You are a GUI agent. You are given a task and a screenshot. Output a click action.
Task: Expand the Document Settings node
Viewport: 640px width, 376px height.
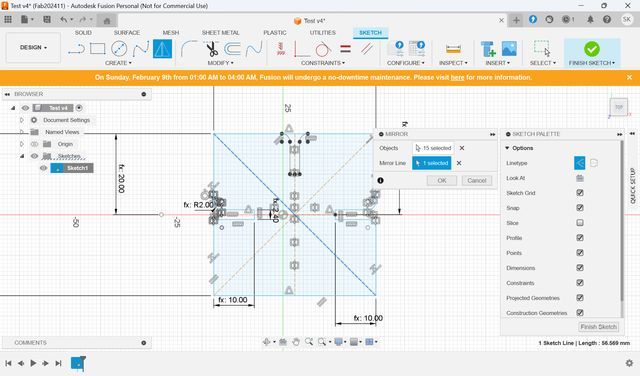(22, 120)
